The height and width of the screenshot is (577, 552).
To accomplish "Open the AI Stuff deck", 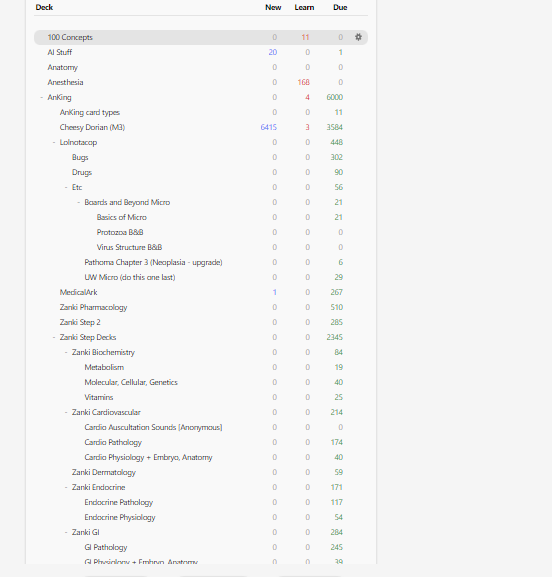I will [x=60, y=52].
